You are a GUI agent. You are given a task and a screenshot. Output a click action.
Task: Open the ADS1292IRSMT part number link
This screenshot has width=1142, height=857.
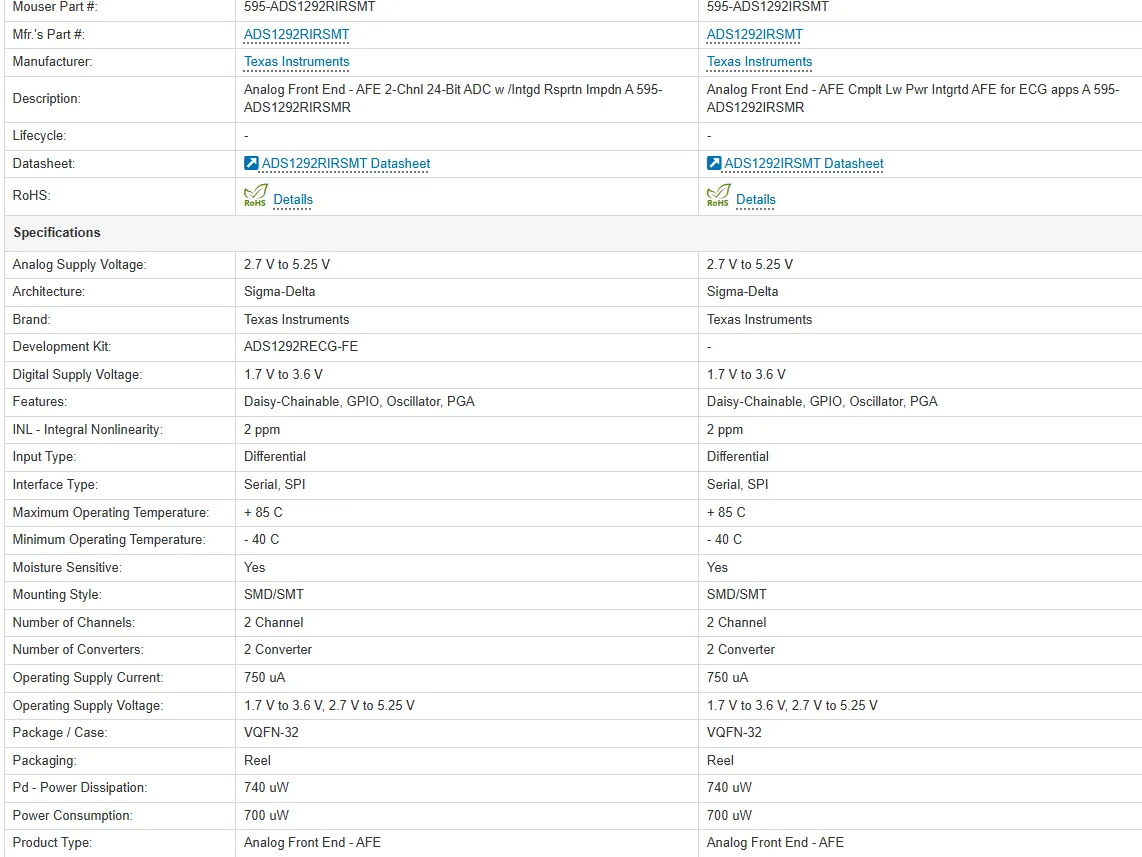(x=755, y=34)
